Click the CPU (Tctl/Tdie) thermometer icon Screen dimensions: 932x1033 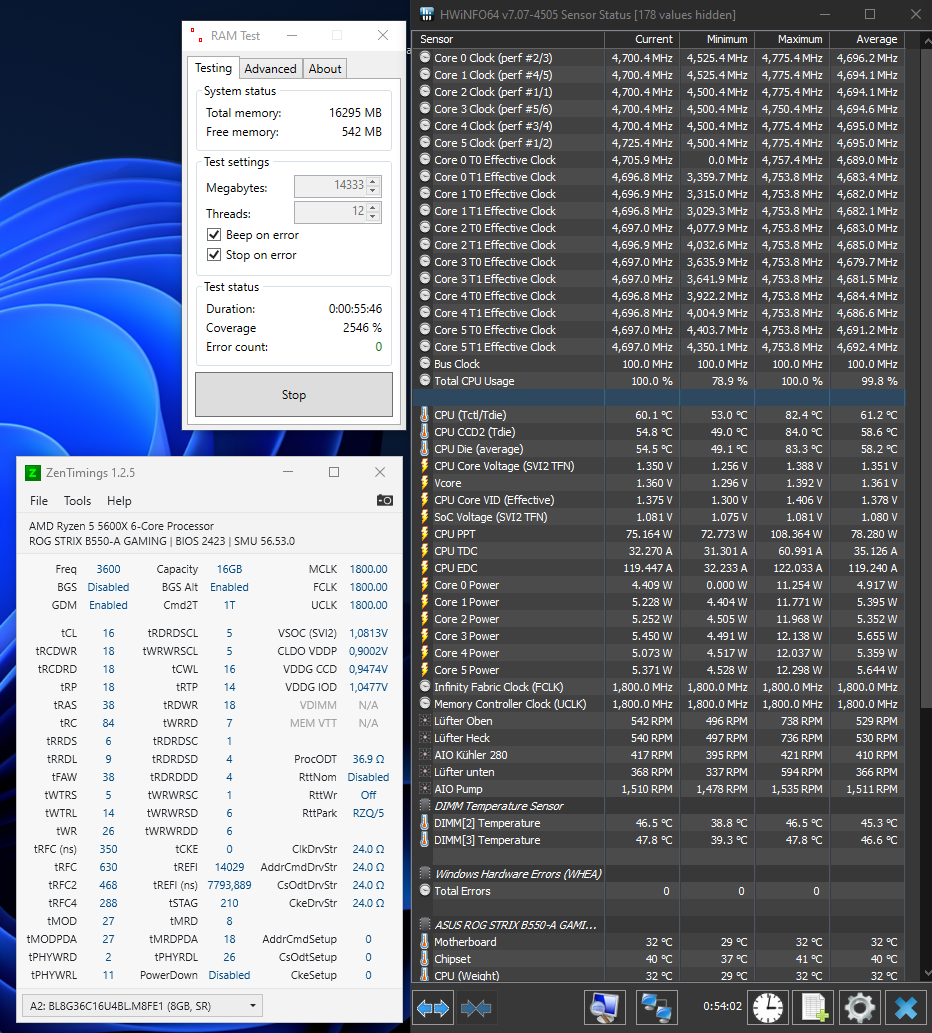425,415
